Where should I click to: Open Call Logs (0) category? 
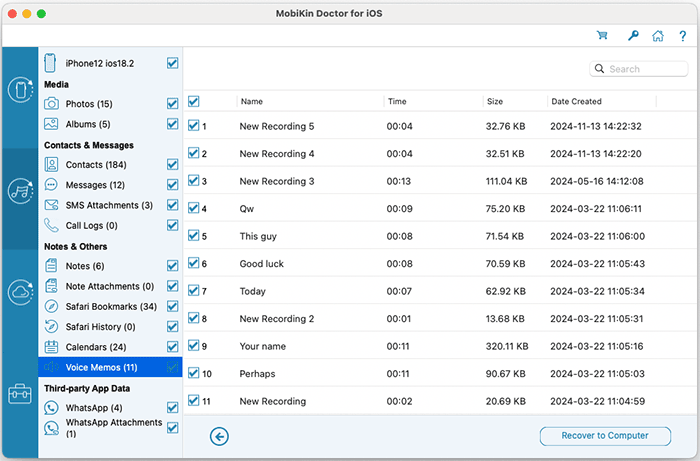coord(92,225)
